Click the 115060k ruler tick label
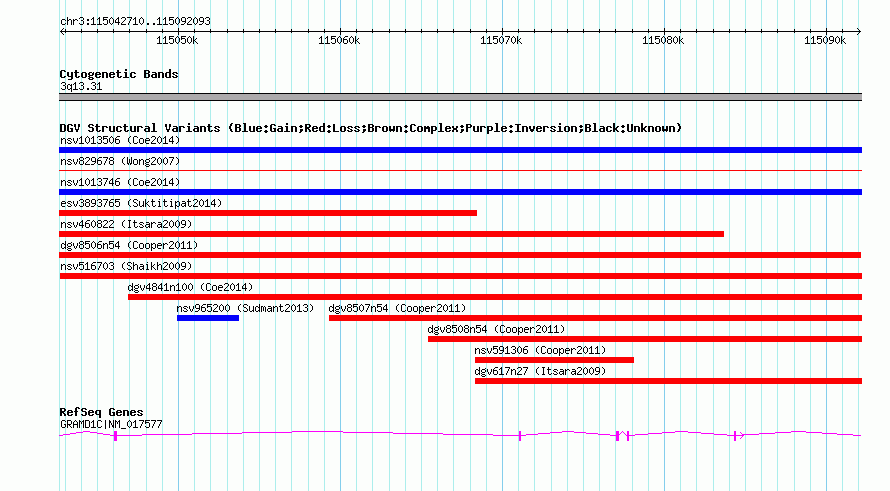This screenshot has width=890, height=491. point(339,40)
